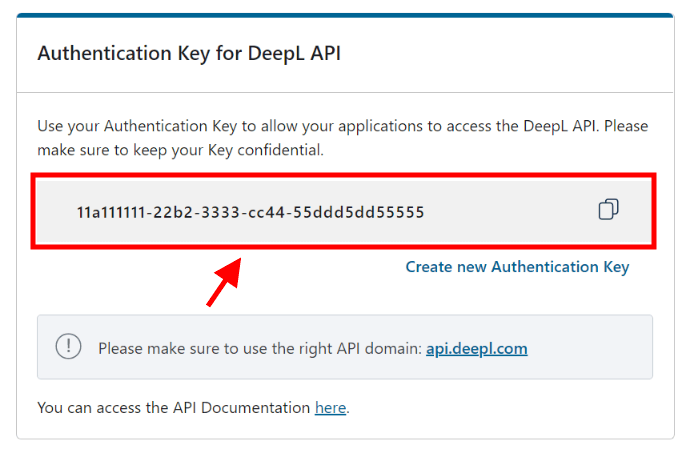Viewport: 690px width, 453px height.
Task: Click the exclamation info icon in the notice
Action: (x=68, y=346)
